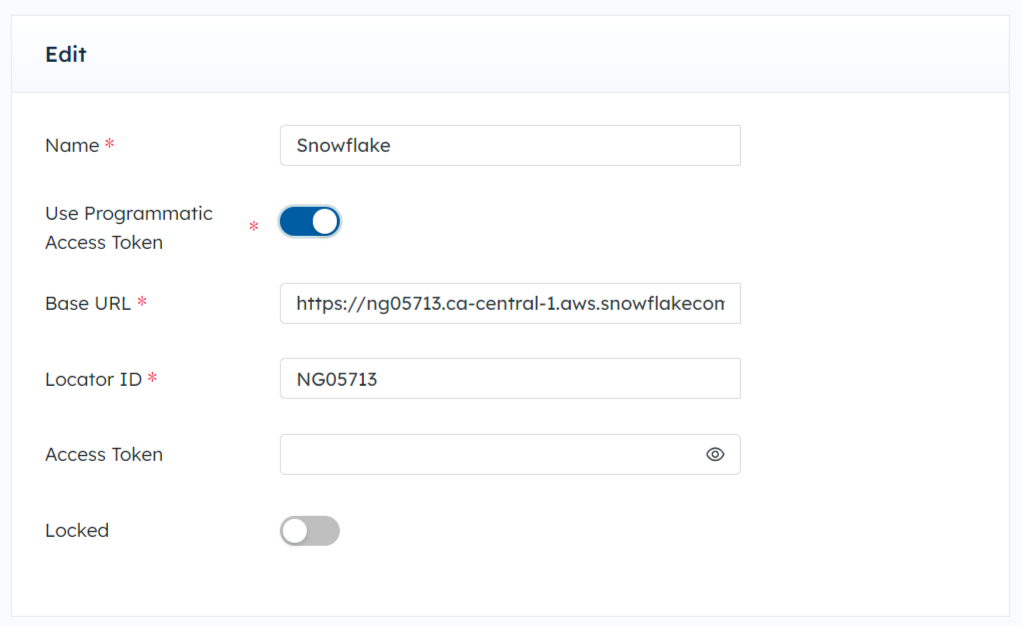Click the required asterisk beside Locator ID
This screenshot has height=627, width=1022.
[153, 377]
